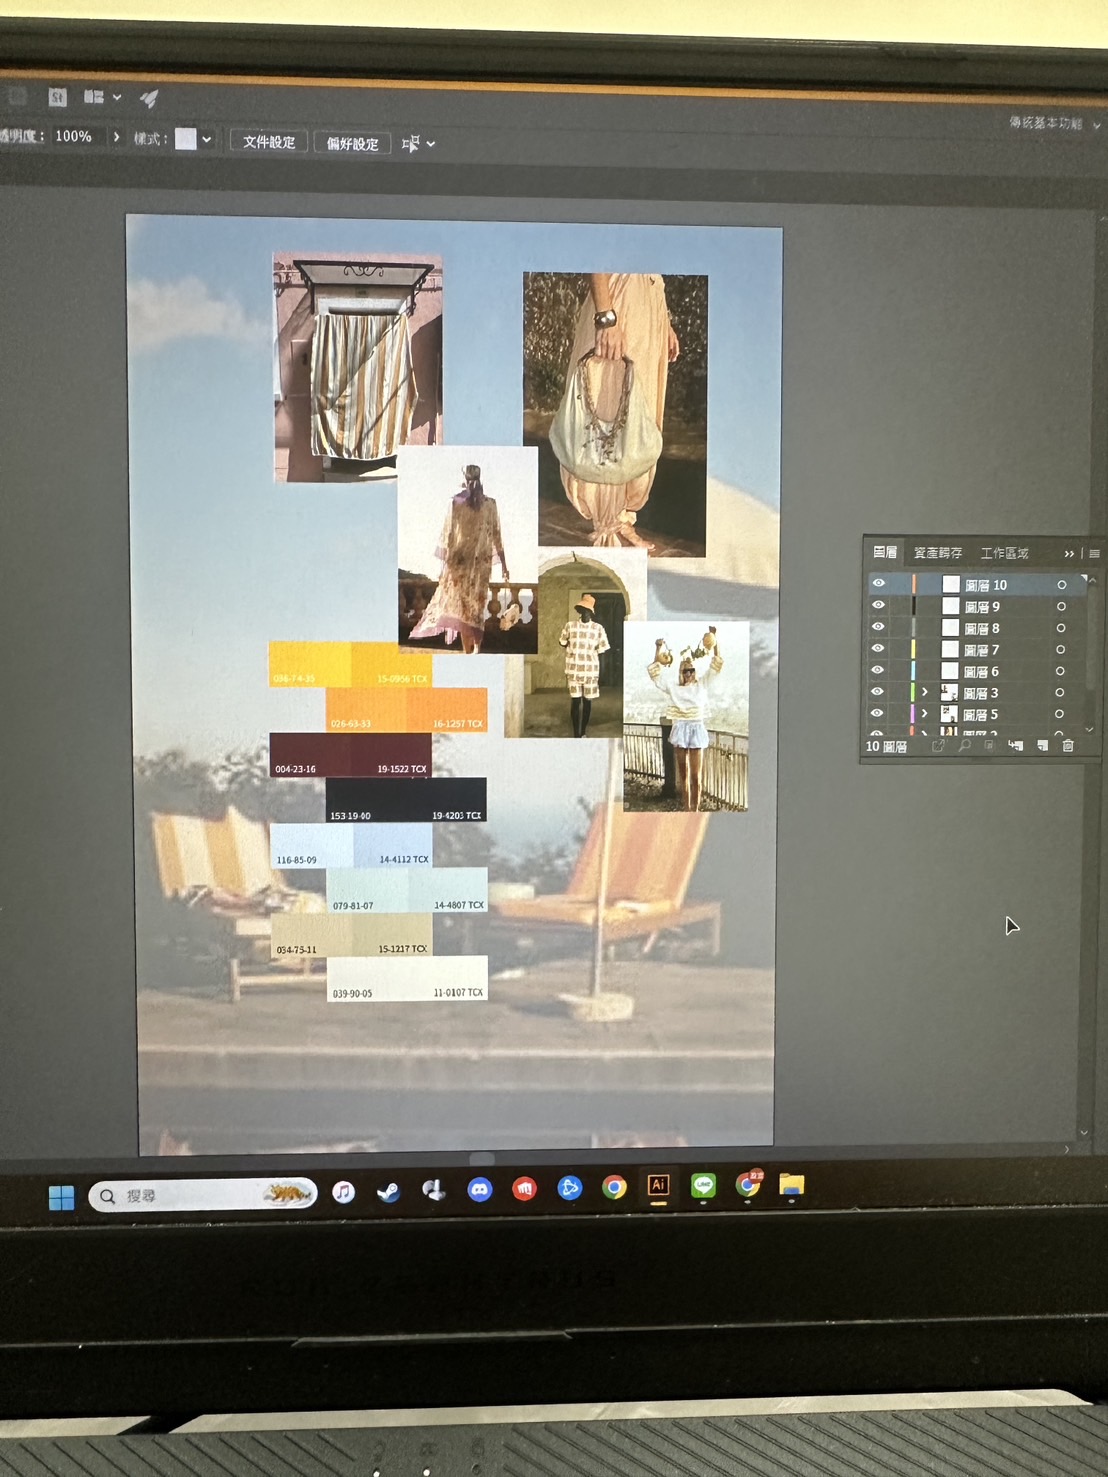
Task: Click the 樣式 style color swatch
Action: (x=186, y=139)
